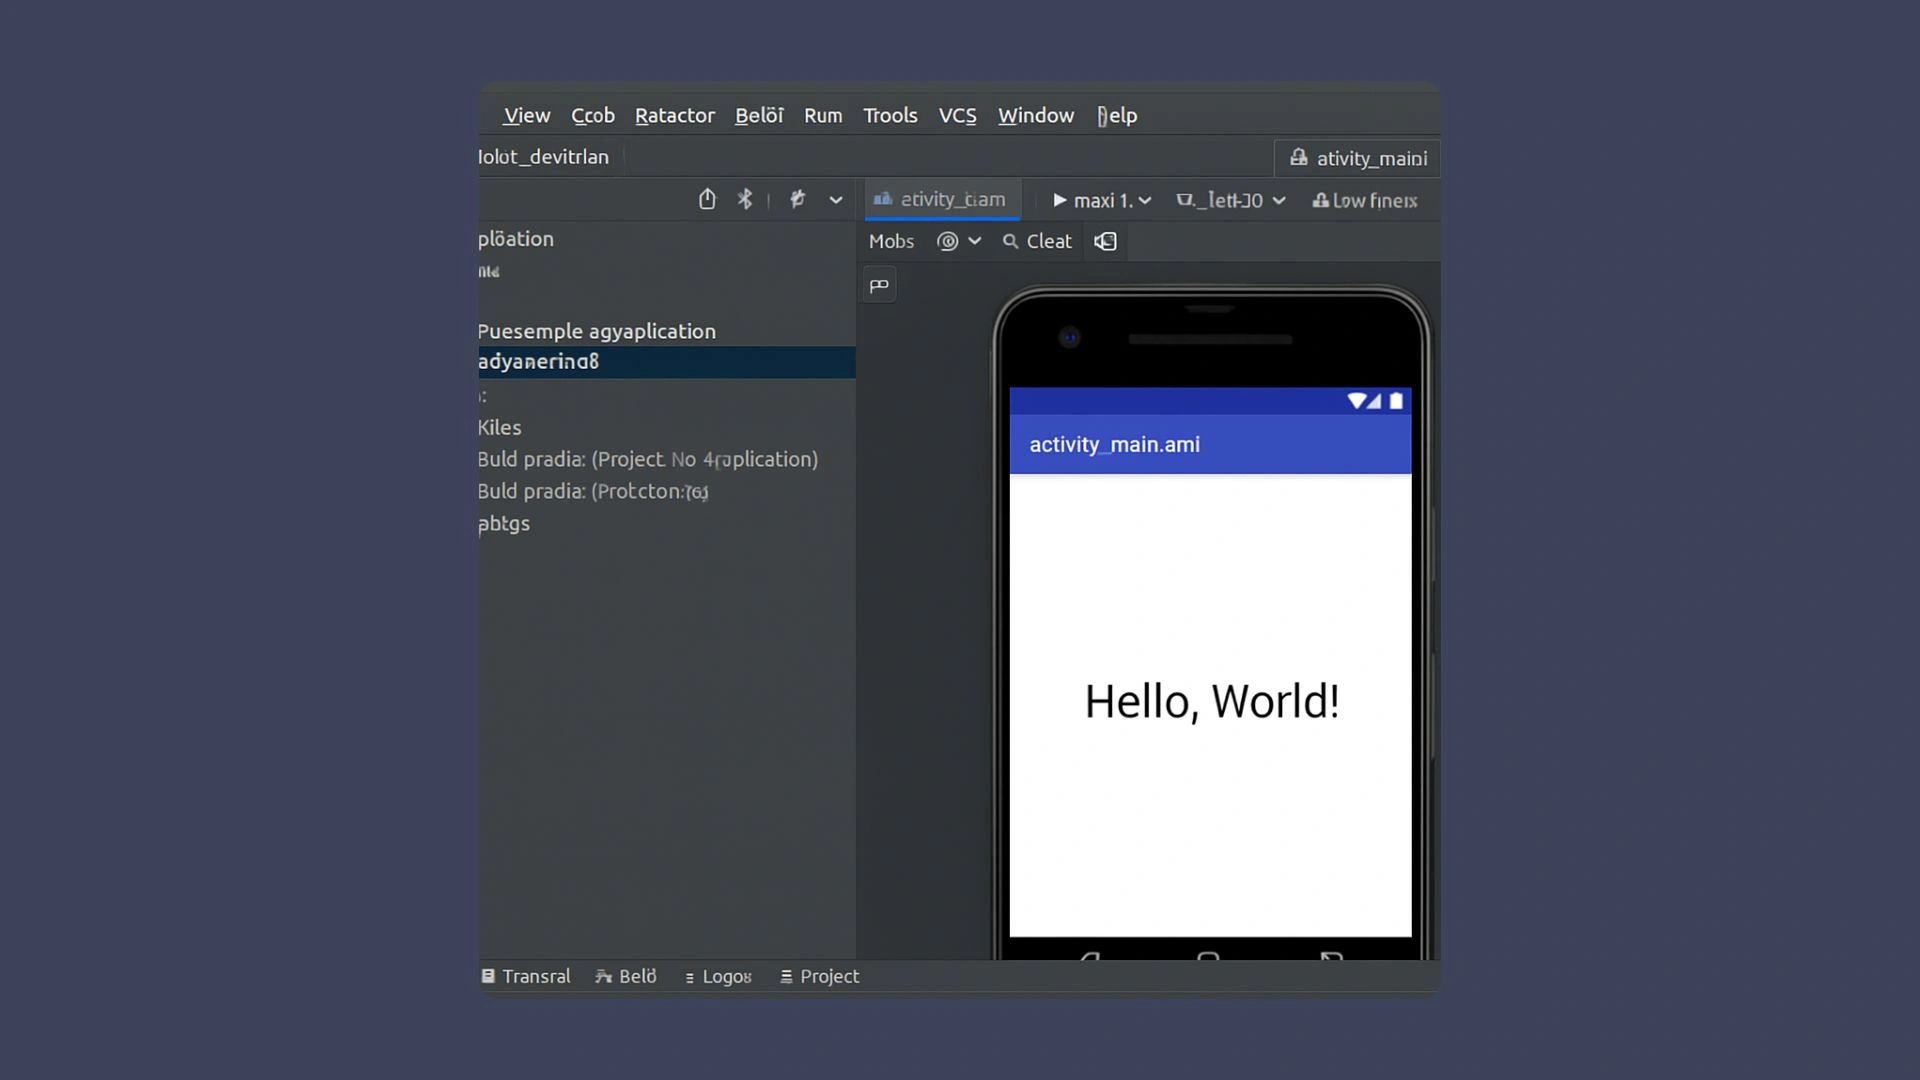This screenshot has height=1080, width=1920.
Task: Click the Transral icon in the bottom bar
Action: (489, 976)
